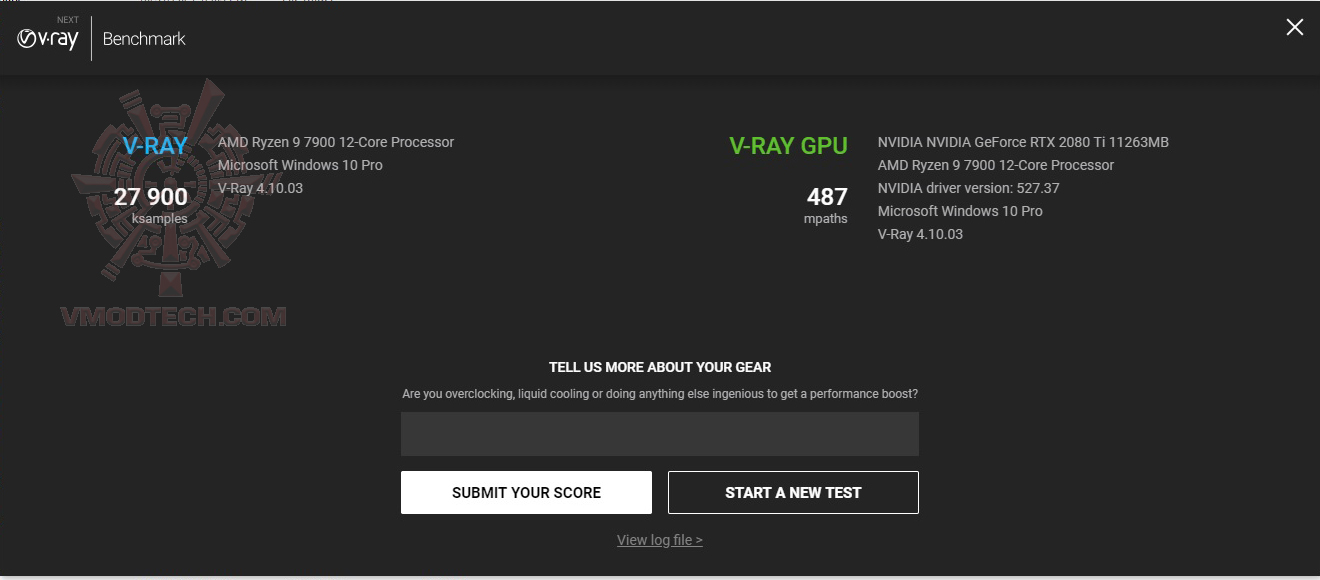Image resolution: width=1320 pixels, height=580 pixels.
Task: Open the View log file link
Action: tap(660, 540)
